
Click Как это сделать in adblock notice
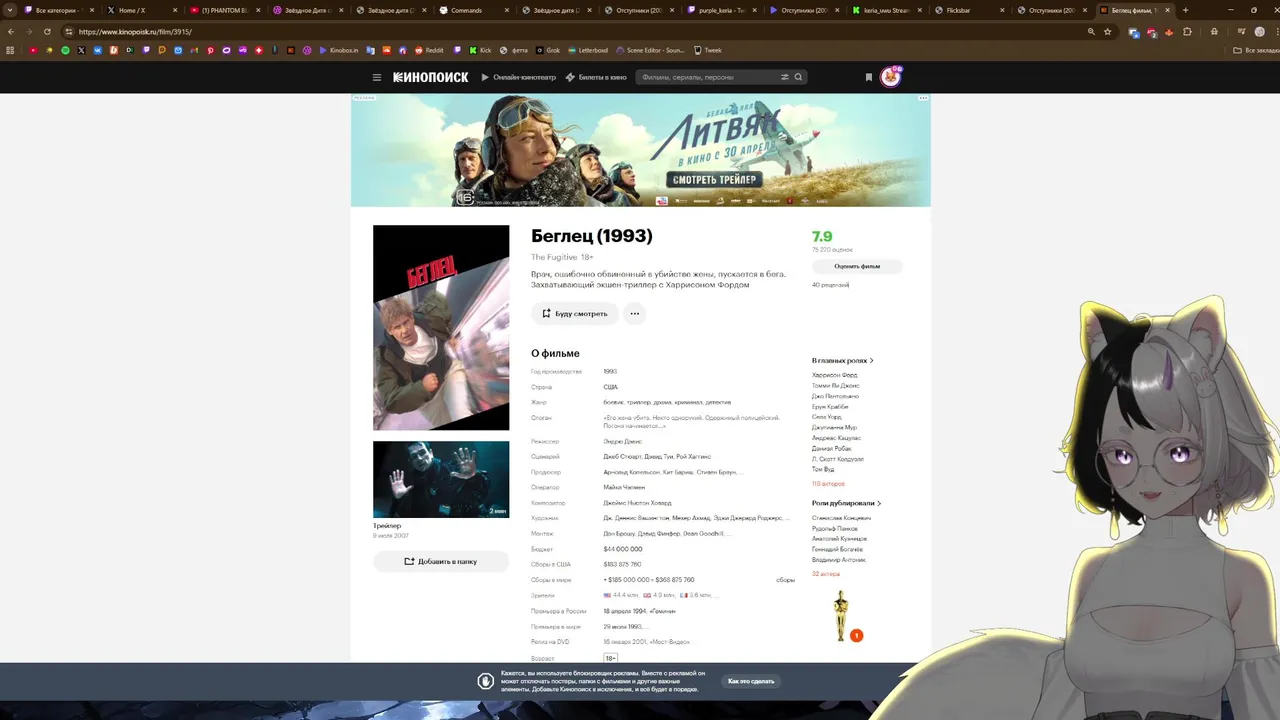[x=751, y=681]
